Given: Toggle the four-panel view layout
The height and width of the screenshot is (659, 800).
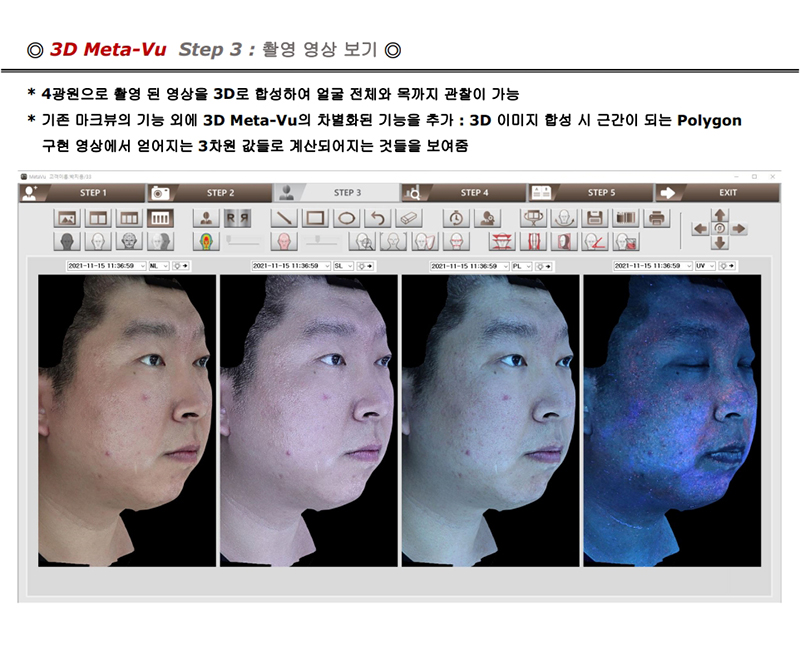Looking at the screenshot, I should [x=160, y=217].
